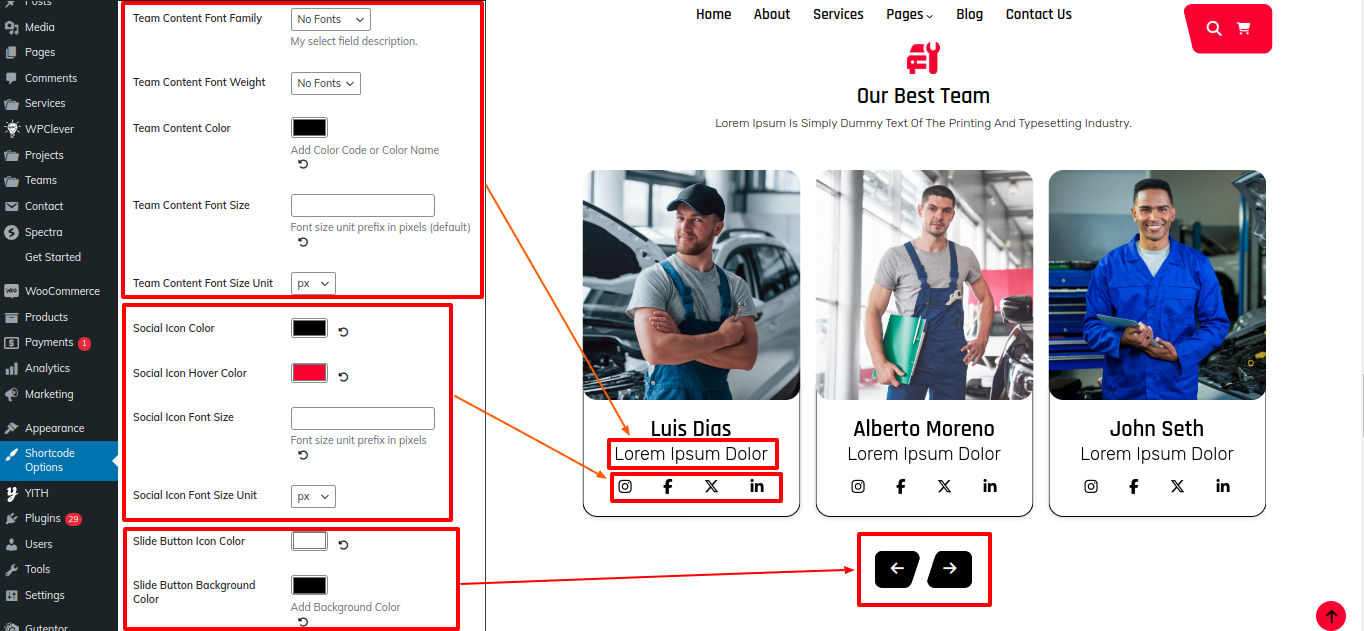Open Blog in site navigation
1364x631 pixels.
[x=969, y=14]
